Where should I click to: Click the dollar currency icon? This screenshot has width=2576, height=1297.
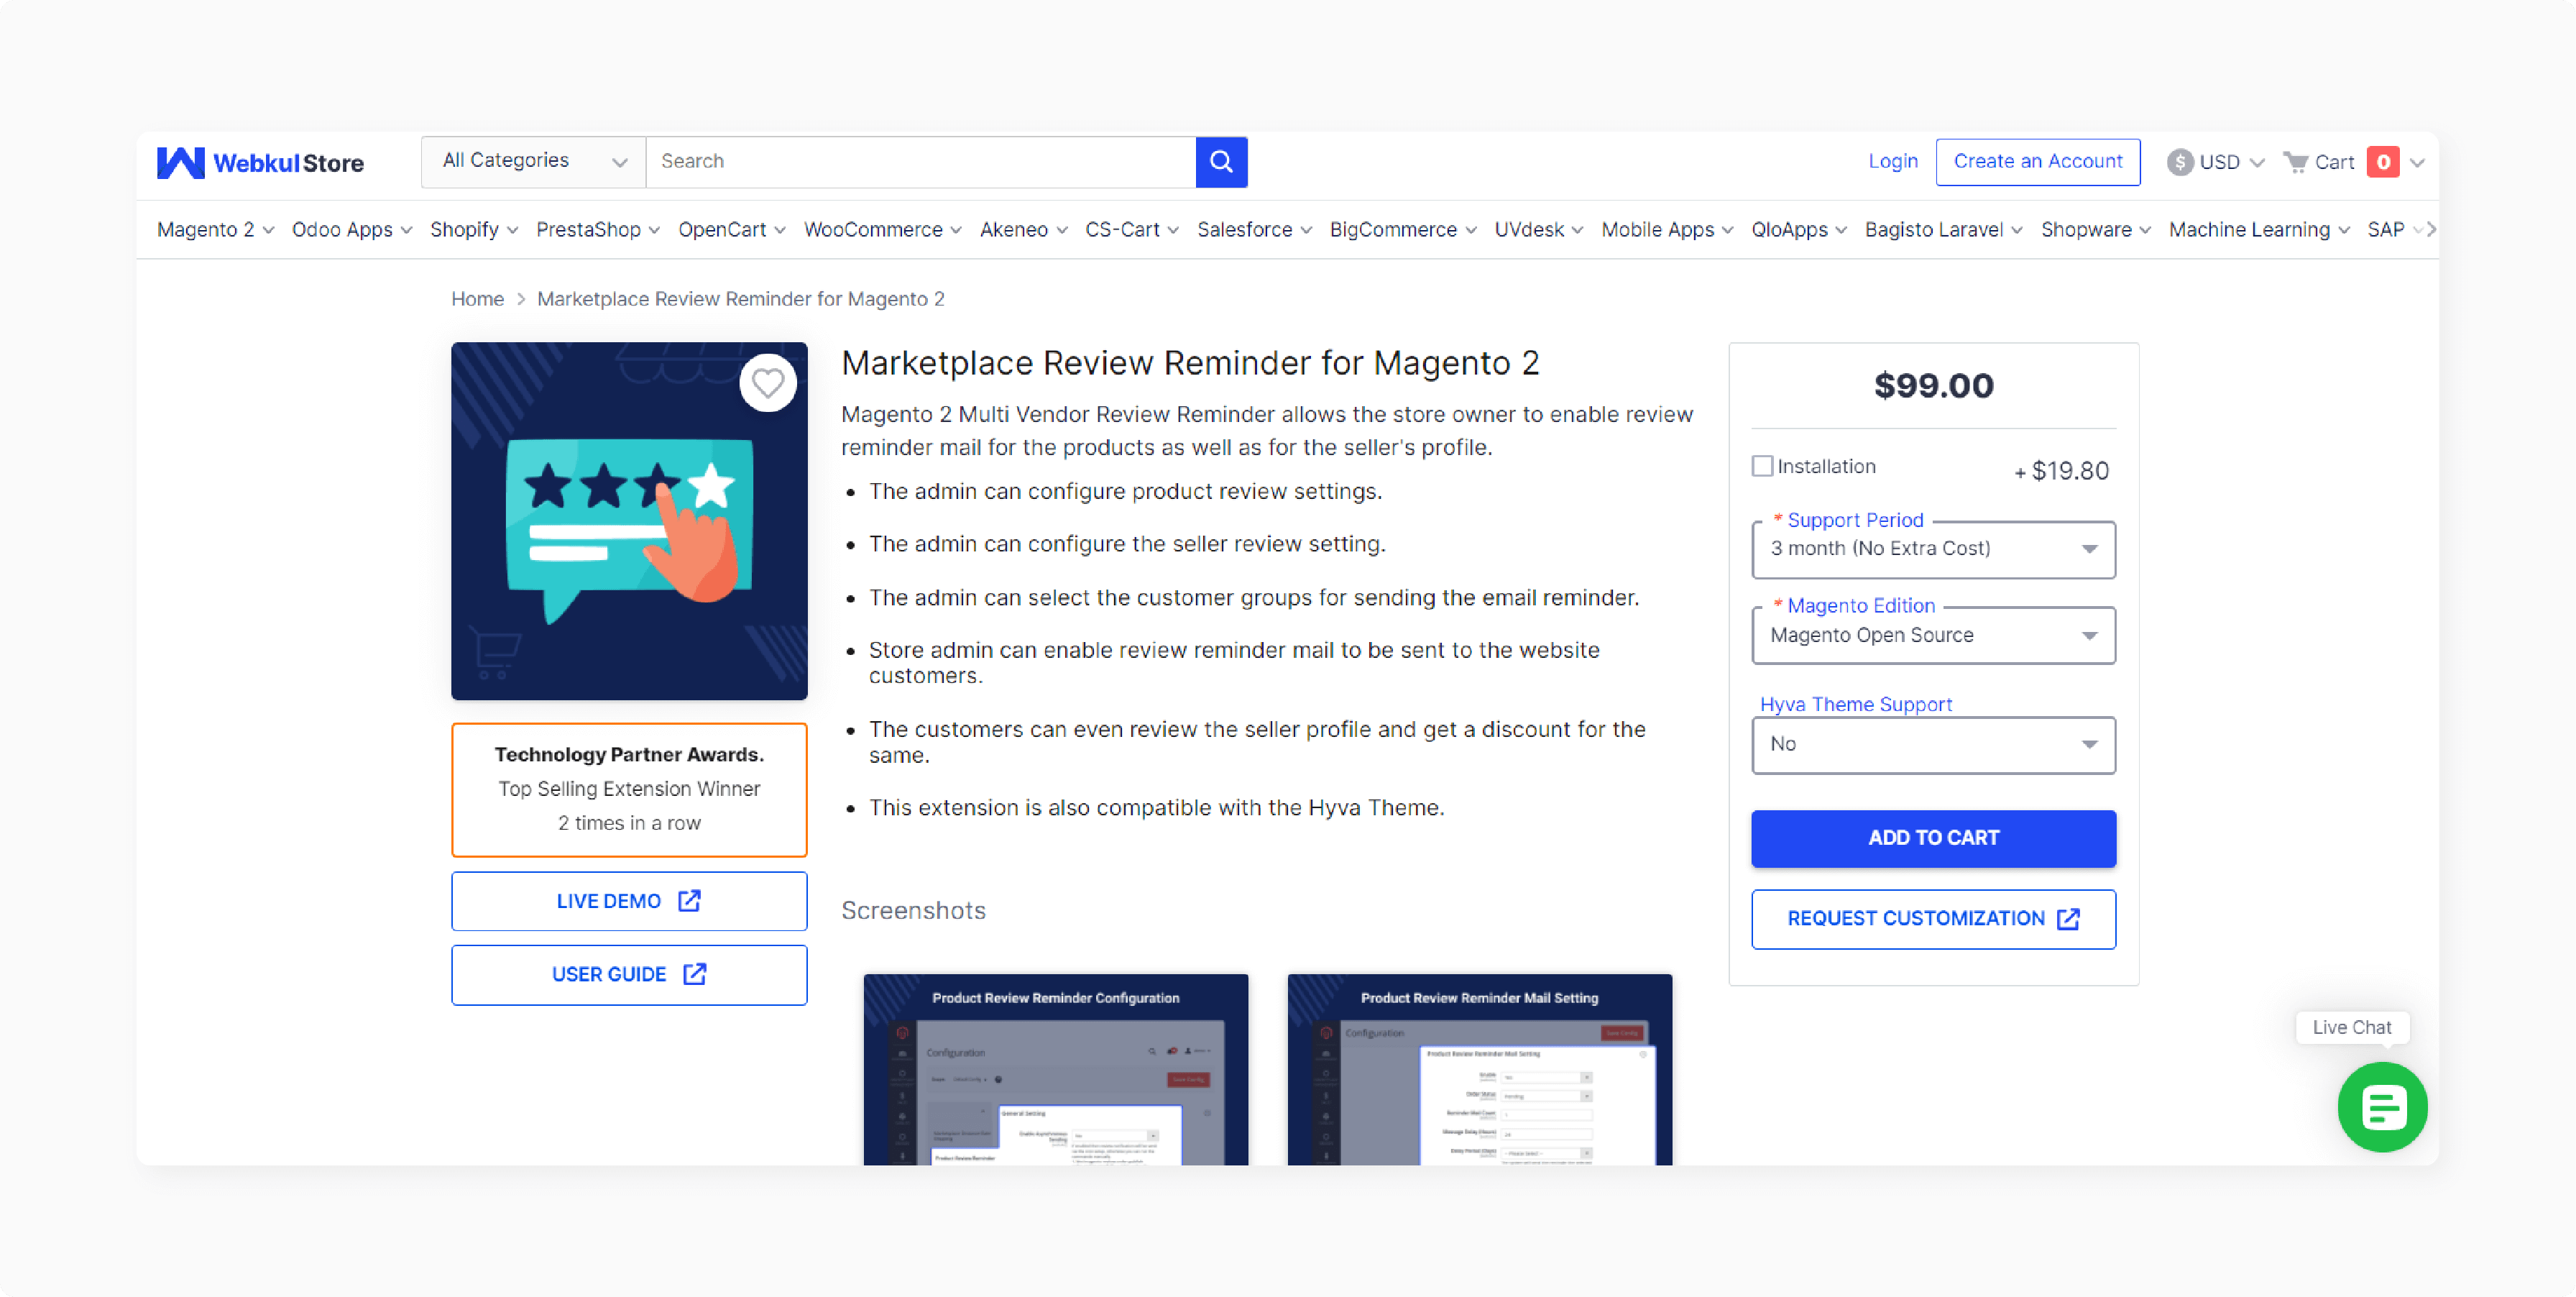2180,162
